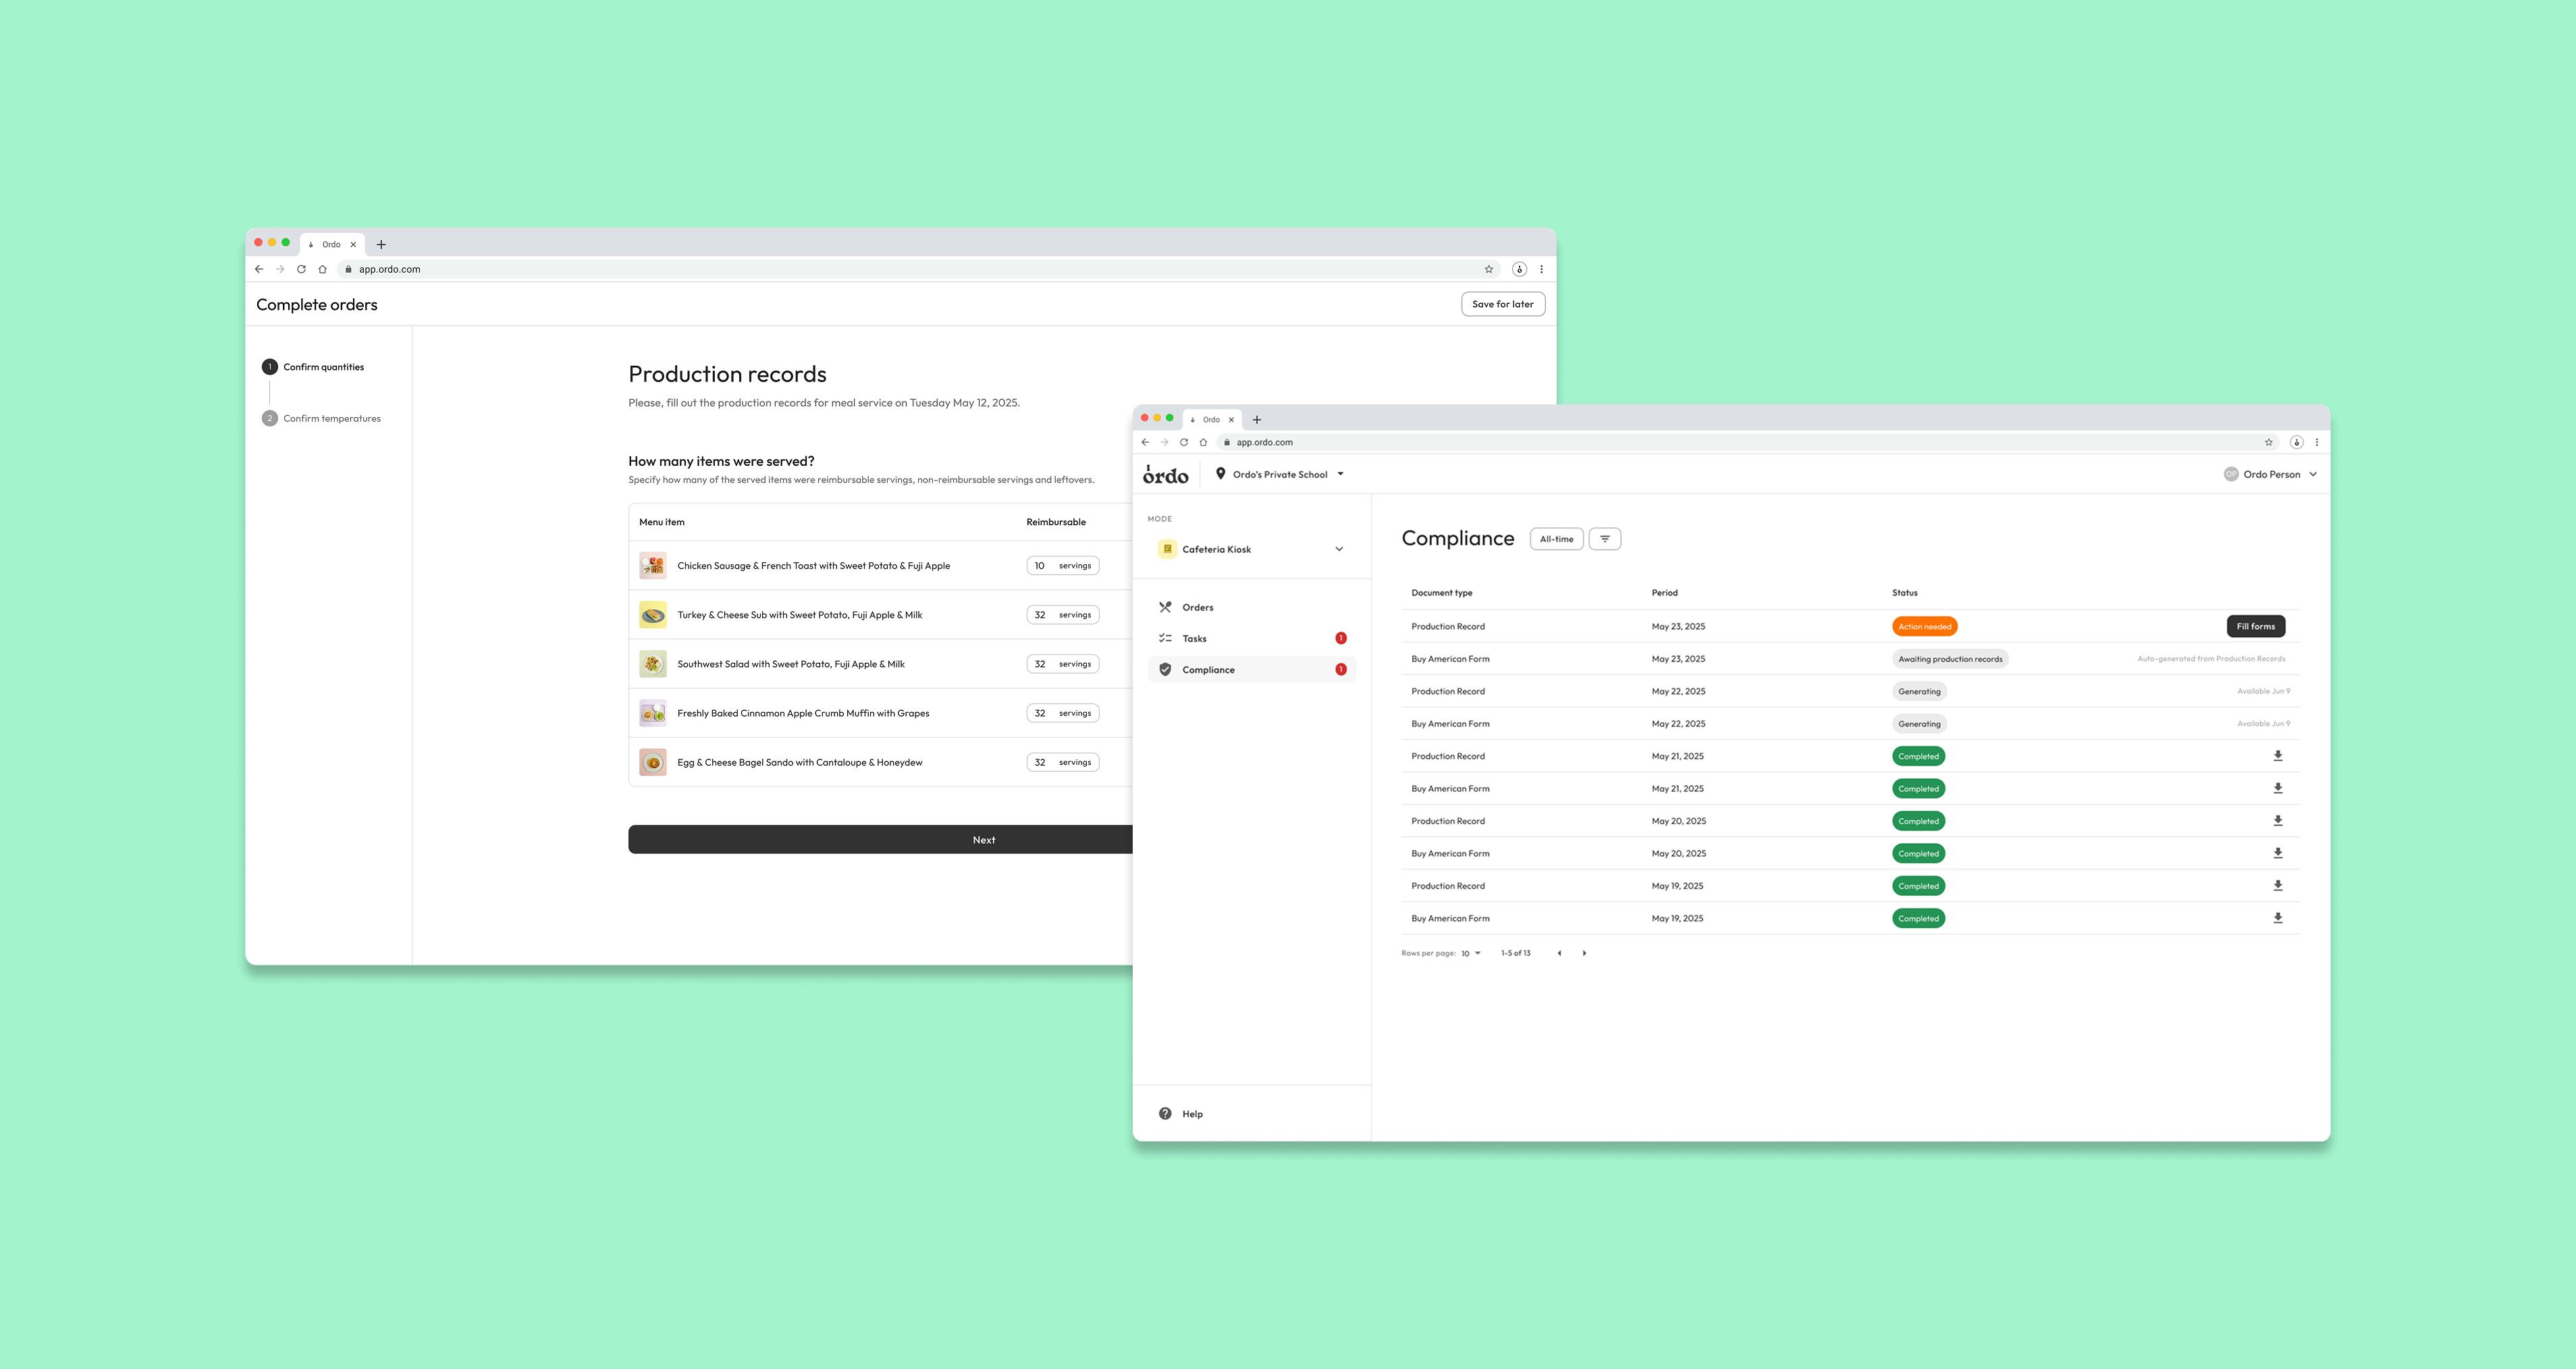Download the May 19 Buy American Form
2576x1369 pixels.
[x=2277, y=918]
